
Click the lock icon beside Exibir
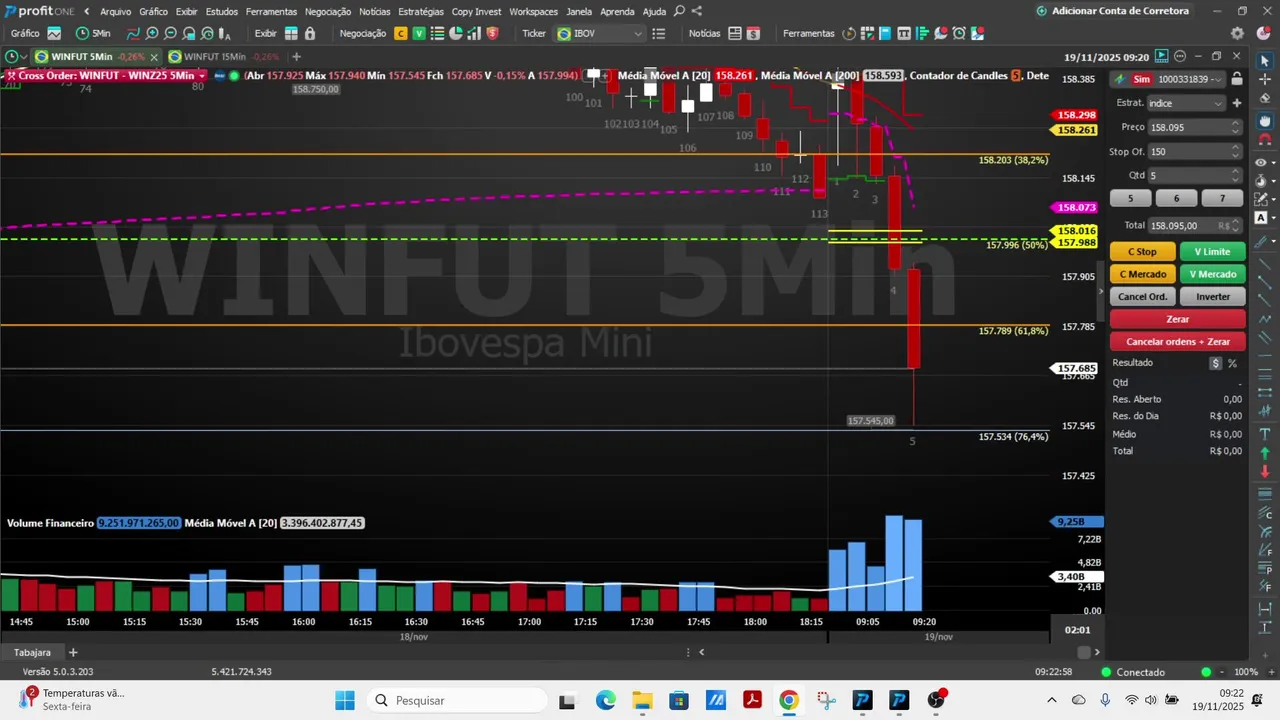click(310, 33)
